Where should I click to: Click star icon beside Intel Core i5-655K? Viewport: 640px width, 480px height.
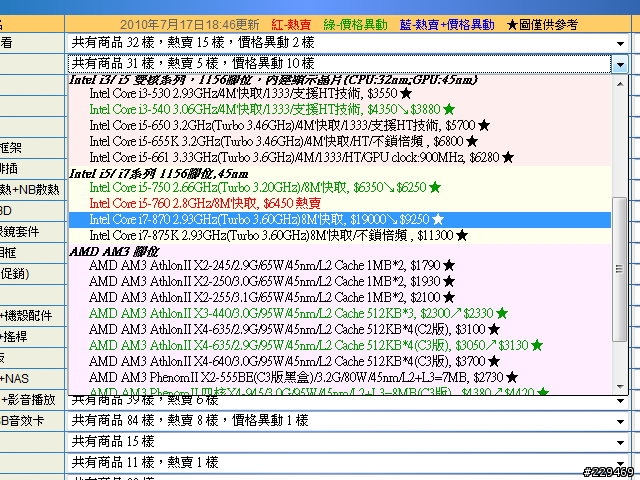pyautogui.click(x=471, y=141)
